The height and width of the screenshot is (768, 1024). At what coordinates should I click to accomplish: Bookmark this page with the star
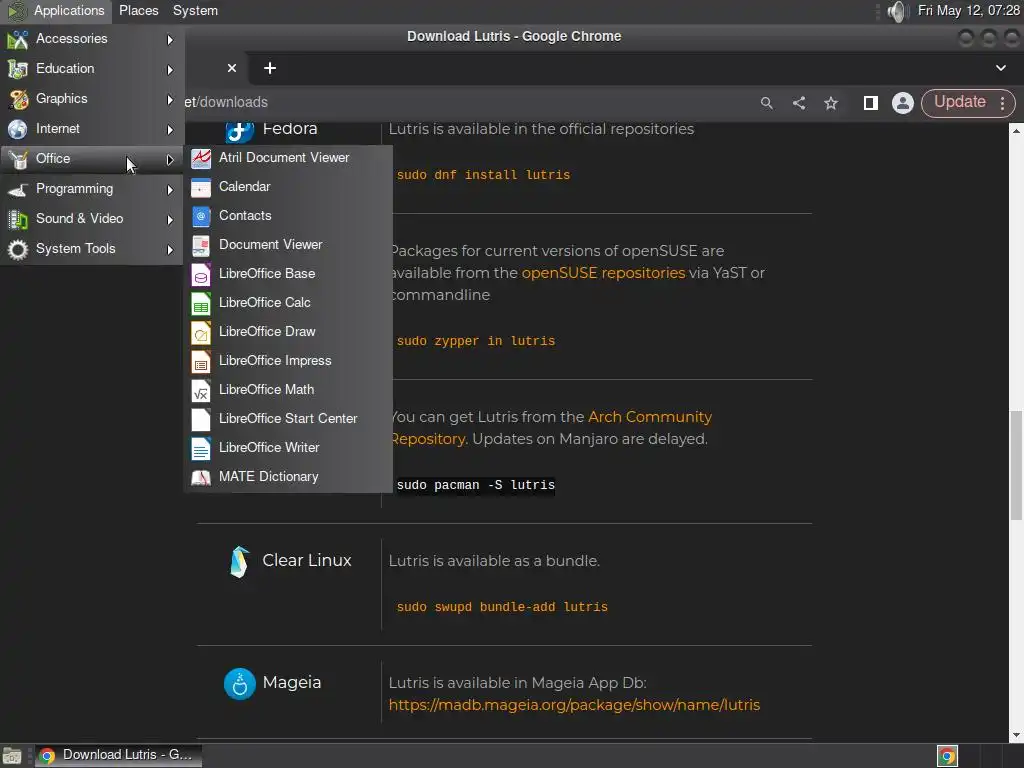pyautogui.click(x=831, y=103)
